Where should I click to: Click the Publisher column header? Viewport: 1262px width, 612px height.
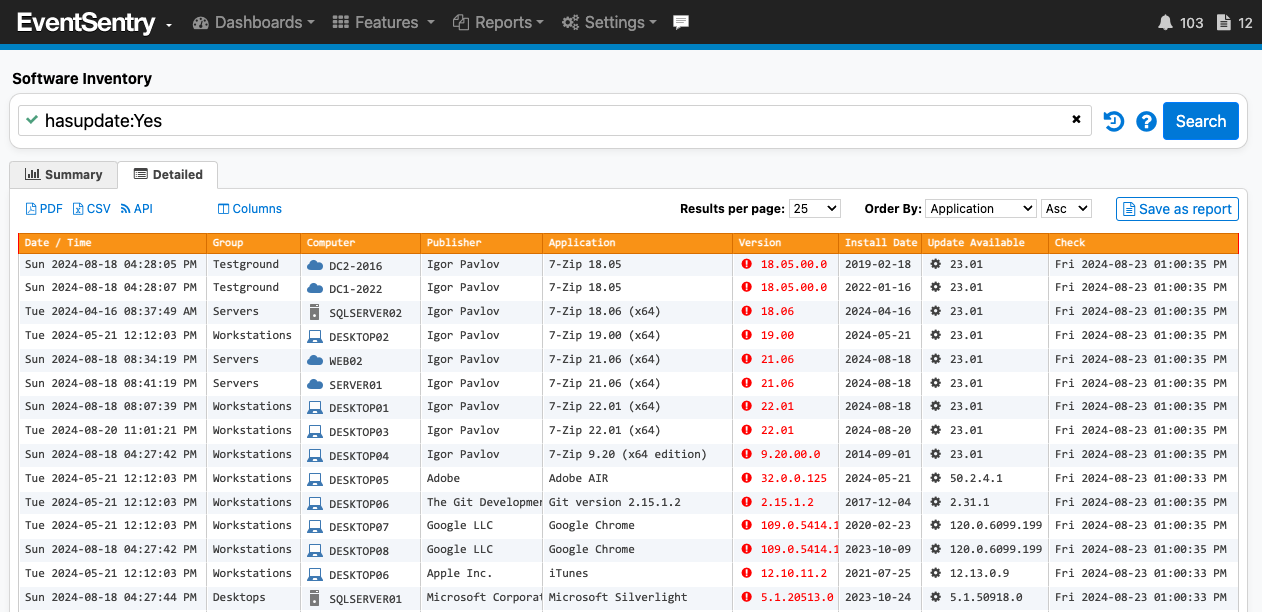(481, 243)
